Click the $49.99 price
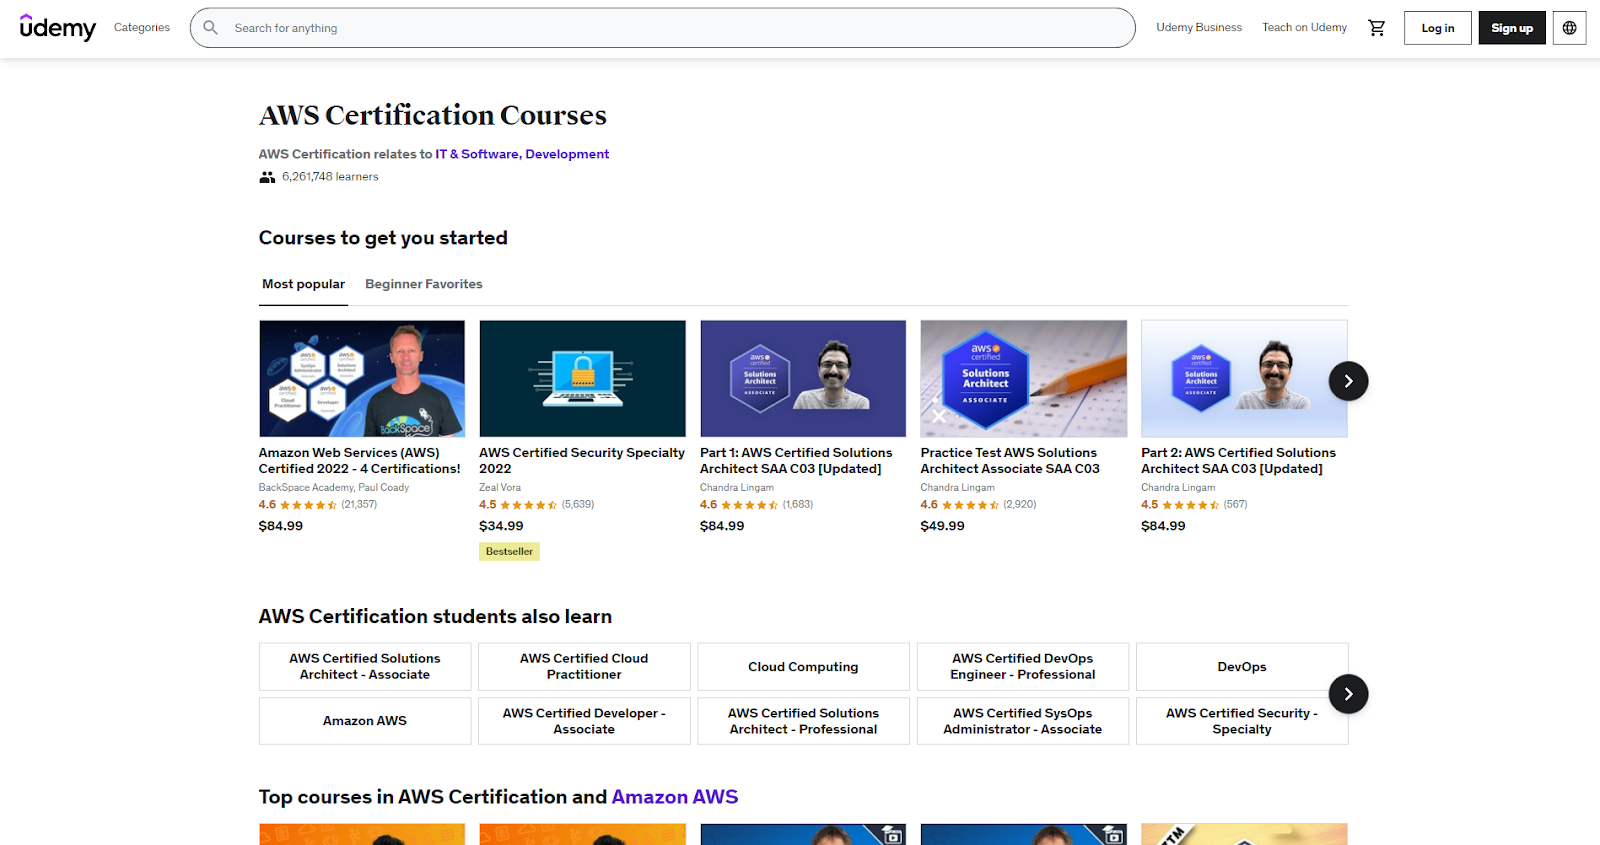Viewport: 1600px width, 845px height. point(943,526)
